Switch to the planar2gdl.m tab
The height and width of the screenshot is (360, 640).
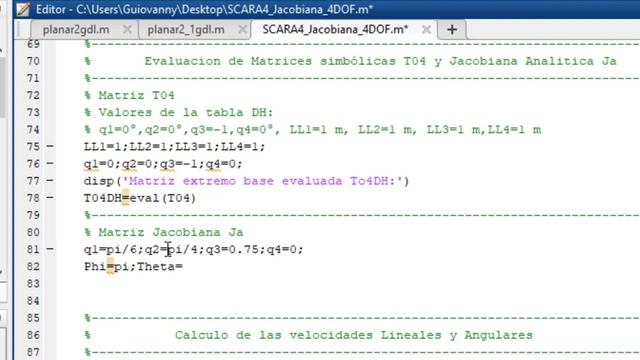pyautogui.click(x=76, y=30)
